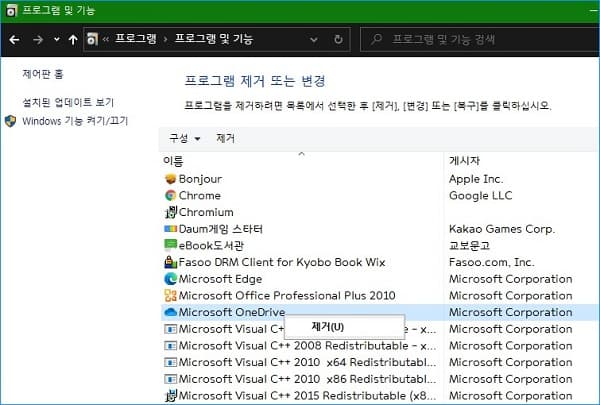The image size is (600, 405).
Task: Sort by the 게시자 column header
Action: (x=464, y=161)
